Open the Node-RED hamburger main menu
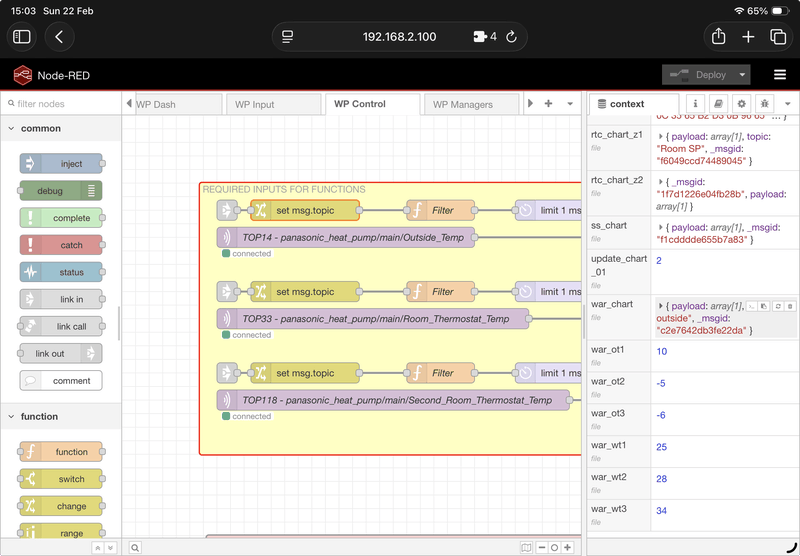Screen dimensions: 800x556 click(x=780, y=75)
